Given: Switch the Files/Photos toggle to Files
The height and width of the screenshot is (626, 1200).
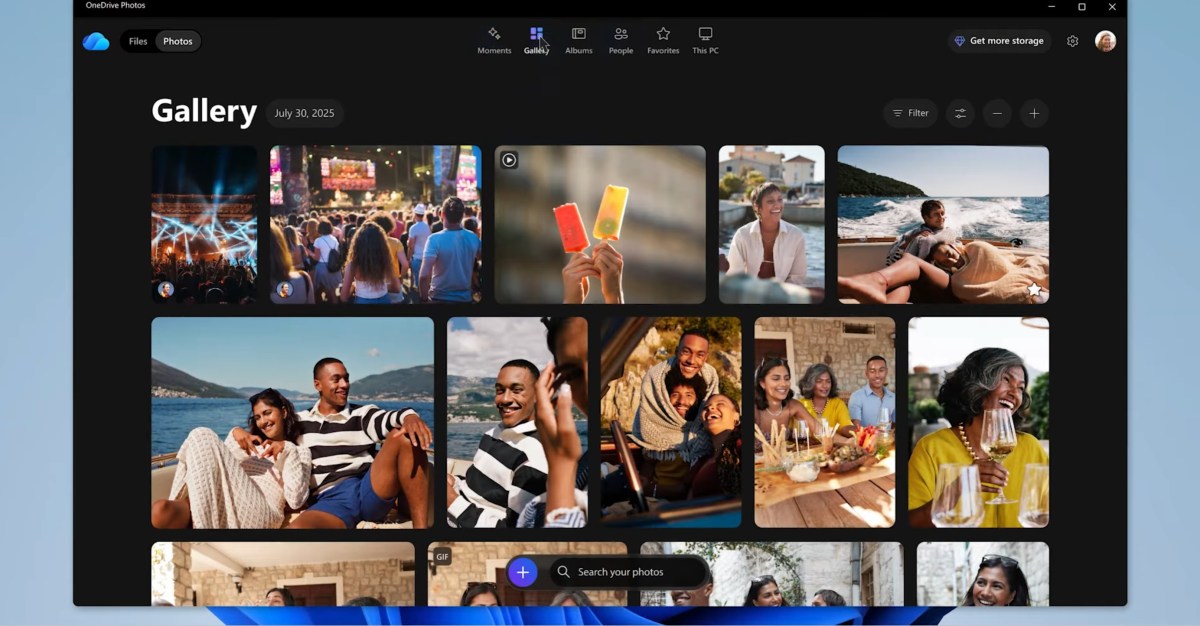Looking at the screenshot, I should (137, 41).
